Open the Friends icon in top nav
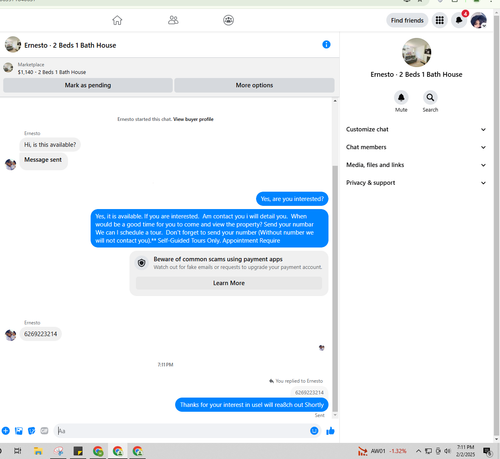Screen dimensions: 500x459 [x=173, y=20]
